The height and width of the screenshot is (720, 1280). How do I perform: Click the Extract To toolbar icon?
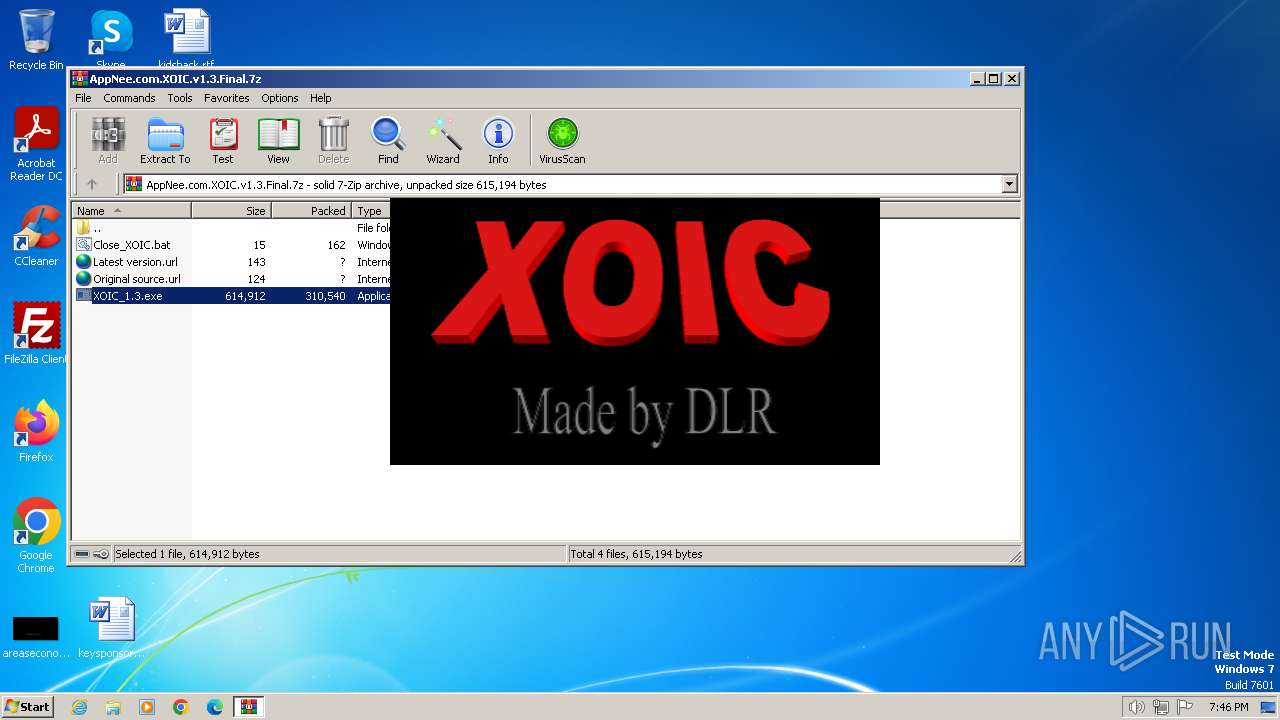pos(165,140)
